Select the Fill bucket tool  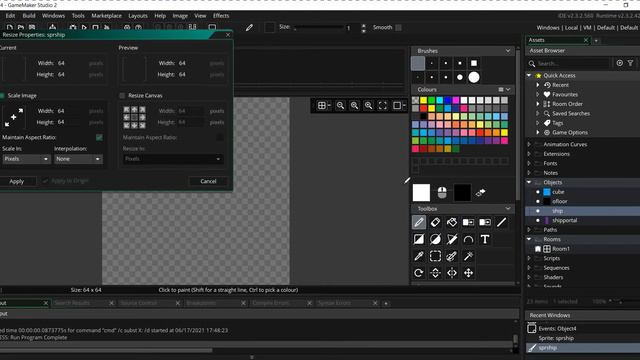click(x=452, y=222)
